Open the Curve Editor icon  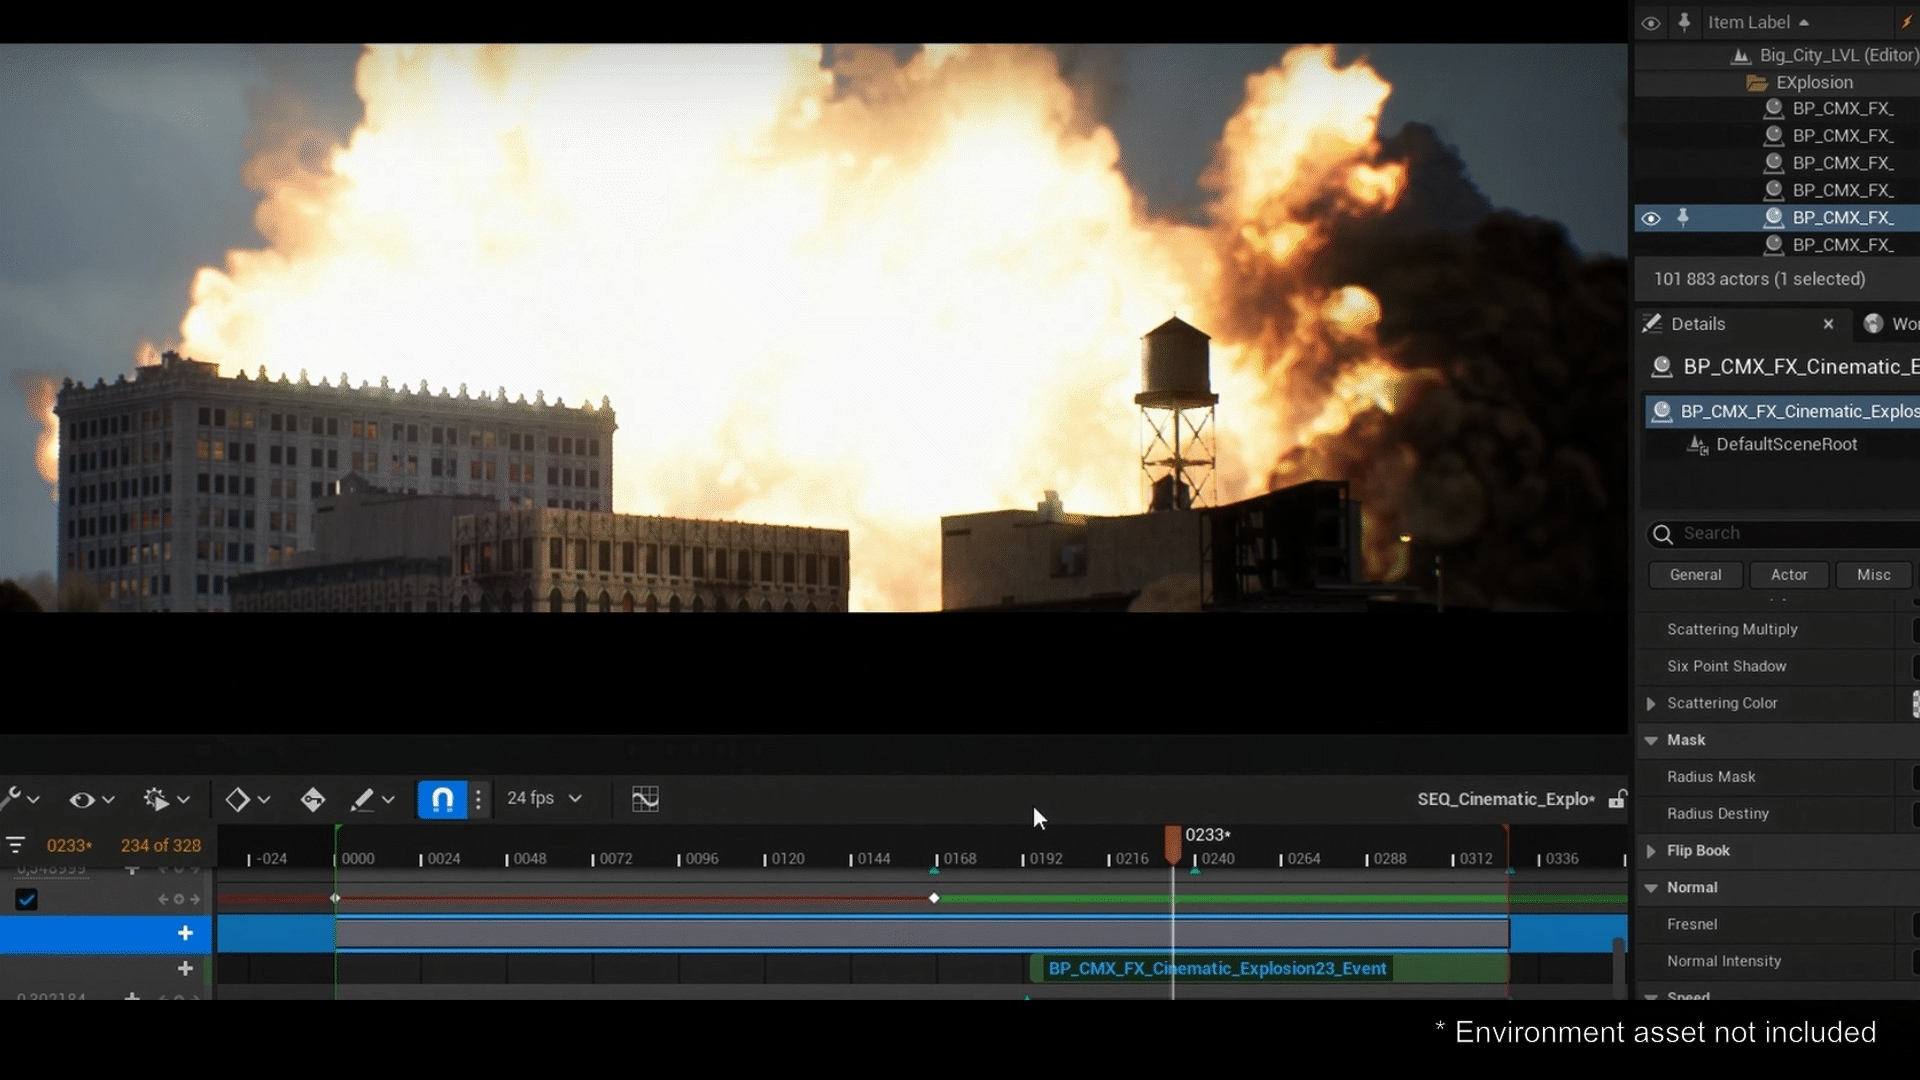pyautogui.click(x=646, y=799)
